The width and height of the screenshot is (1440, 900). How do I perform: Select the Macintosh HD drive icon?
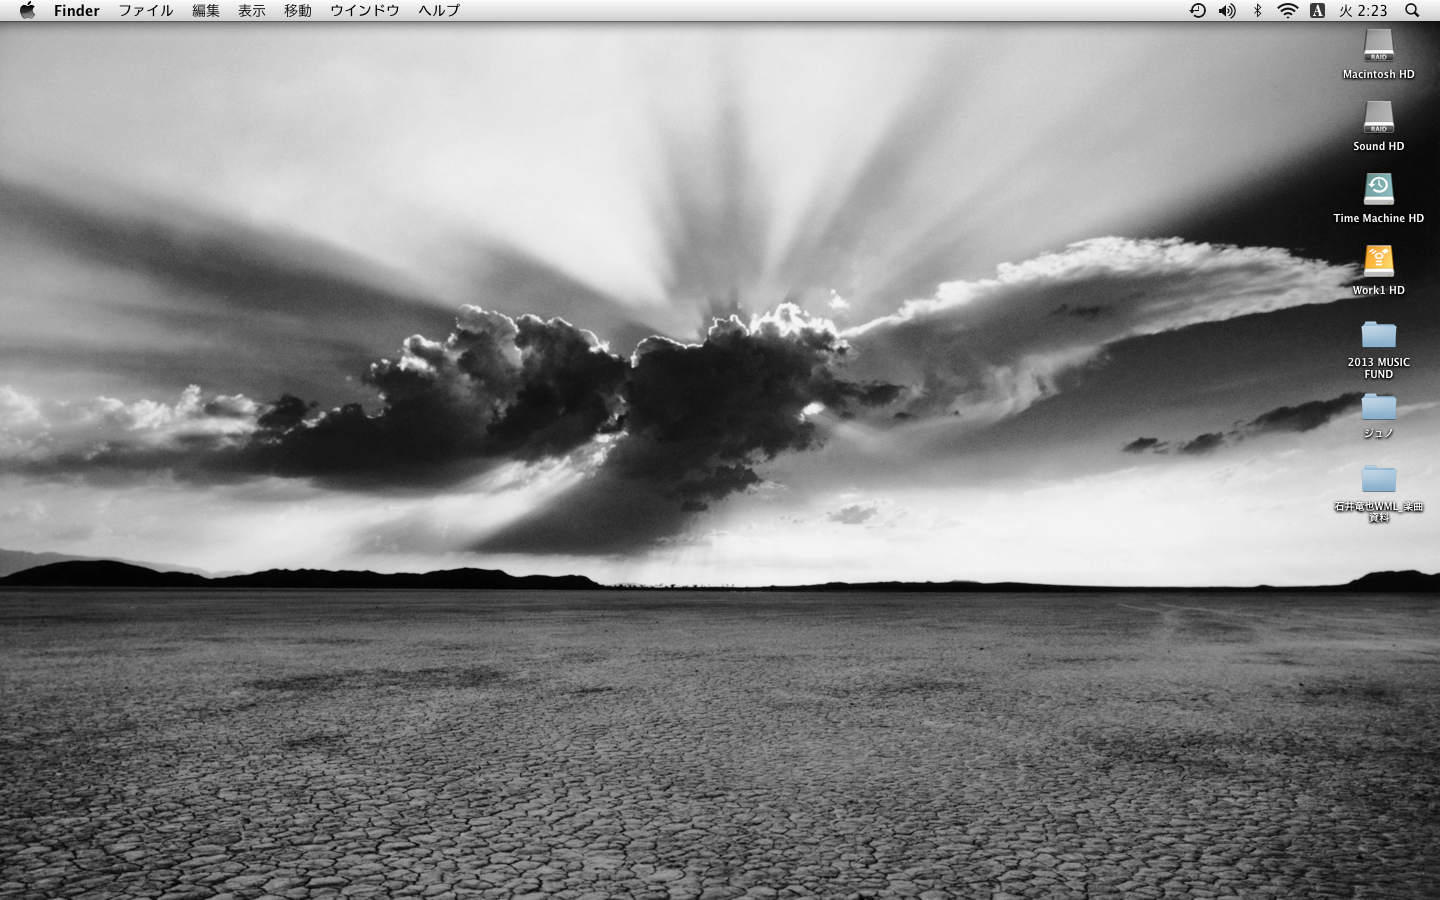tap(1379, 45)
